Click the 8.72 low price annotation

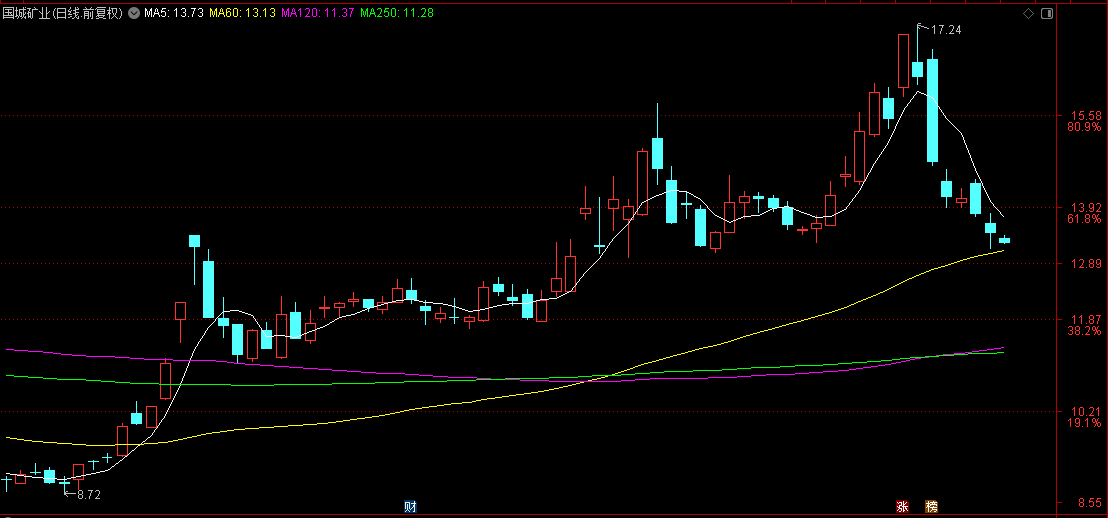pos(89,495)
